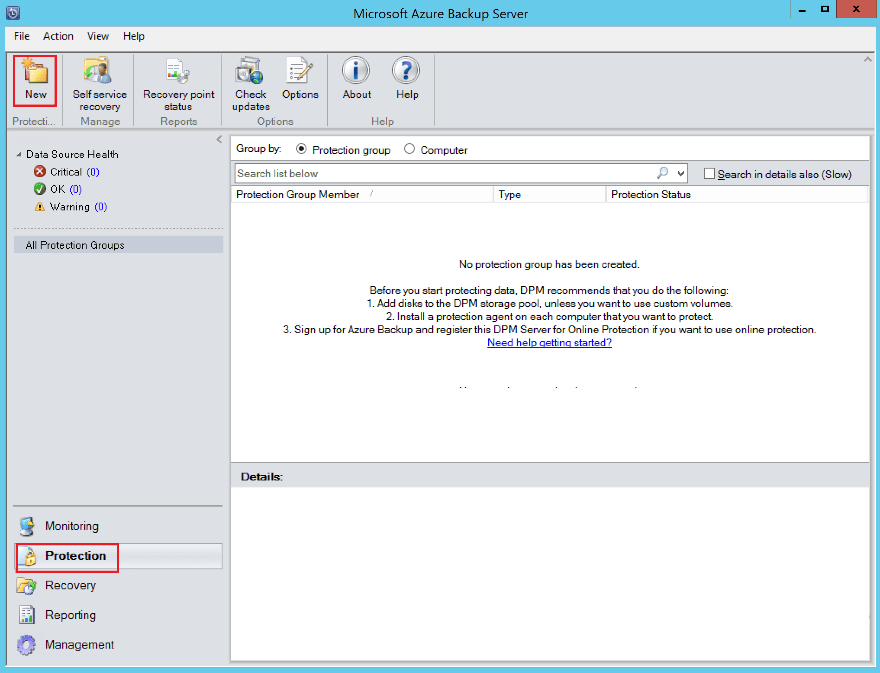Select the Protection group radio button
This screenshot has height=673, width=880.
coord(301,149)
